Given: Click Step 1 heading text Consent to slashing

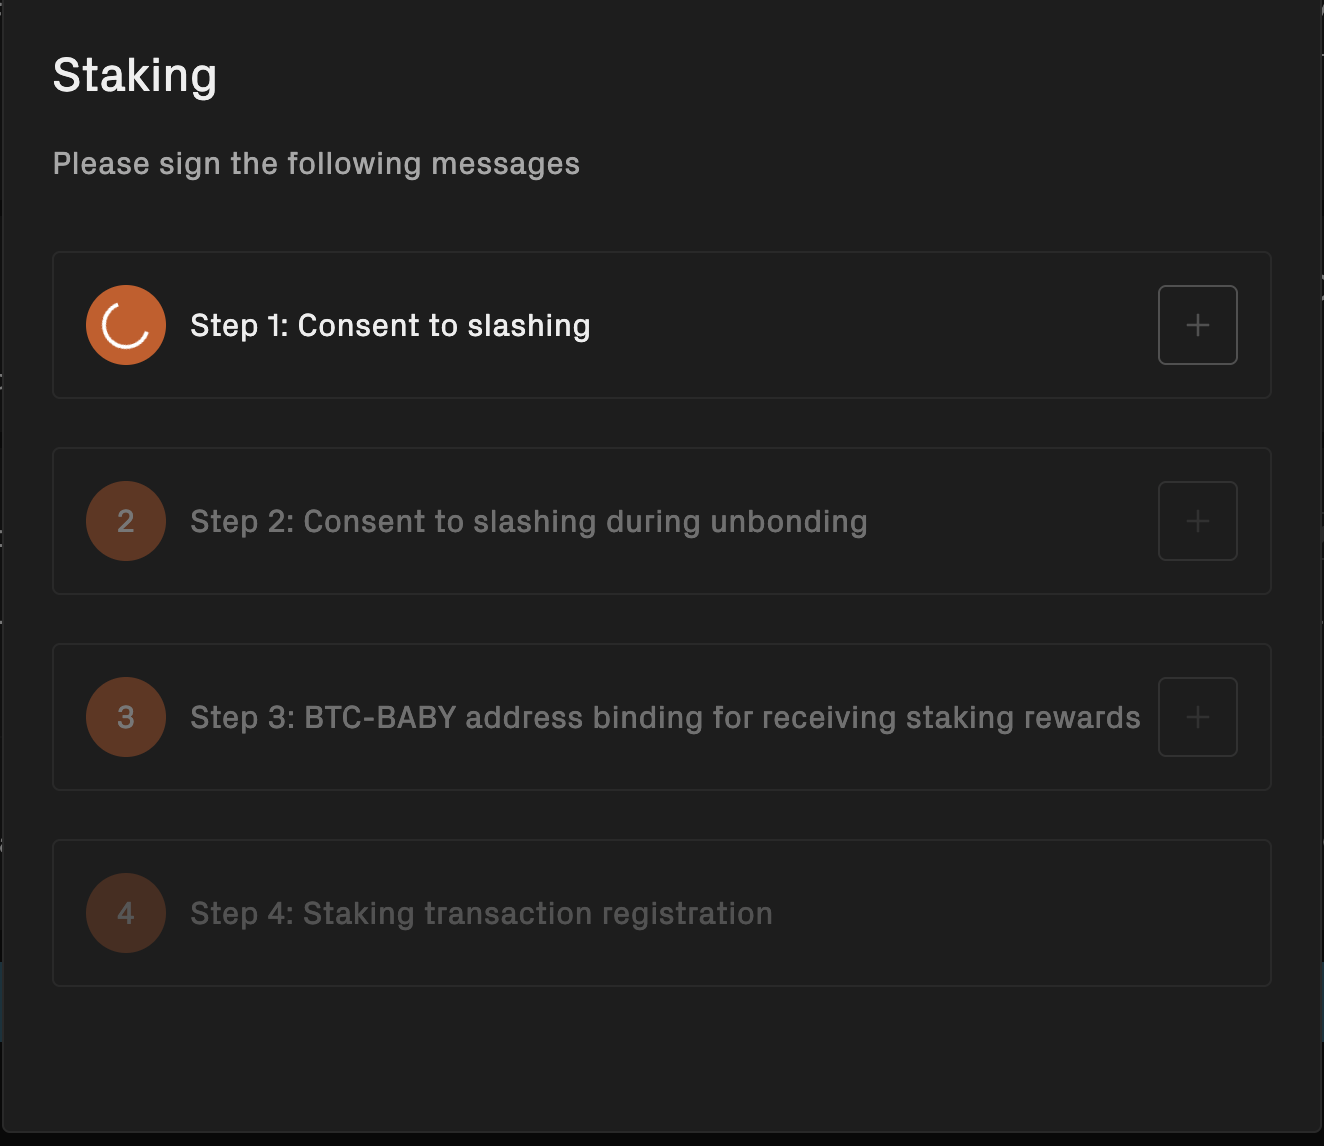Looking at the screenshot, I should point(390,325).
